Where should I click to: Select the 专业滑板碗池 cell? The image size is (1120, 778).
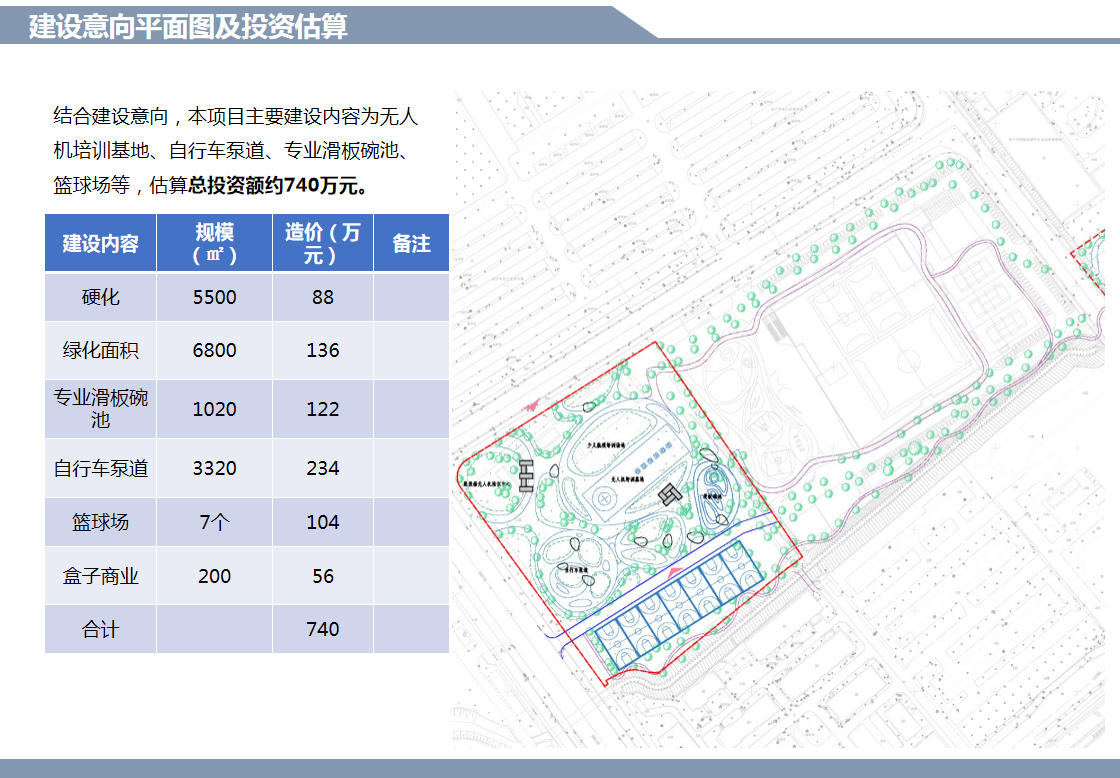[x=100, y=408]
